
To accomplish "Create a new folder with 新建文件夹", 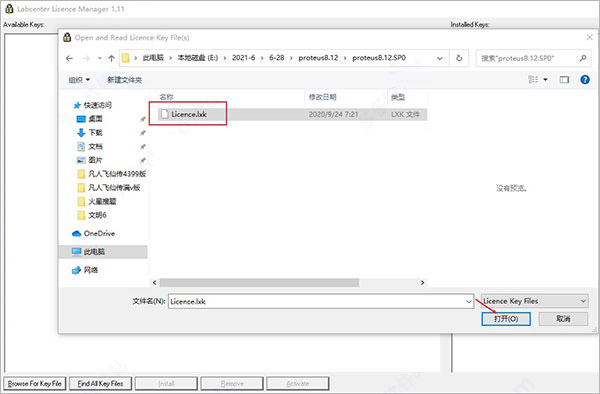I will pyautogui.click(x=124, y=80).
